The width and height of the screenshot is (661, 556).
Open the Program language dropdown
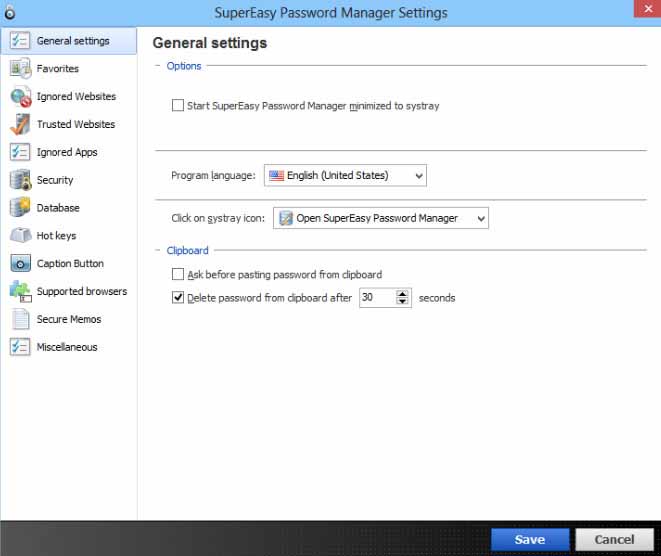click(x=345, y=175)
